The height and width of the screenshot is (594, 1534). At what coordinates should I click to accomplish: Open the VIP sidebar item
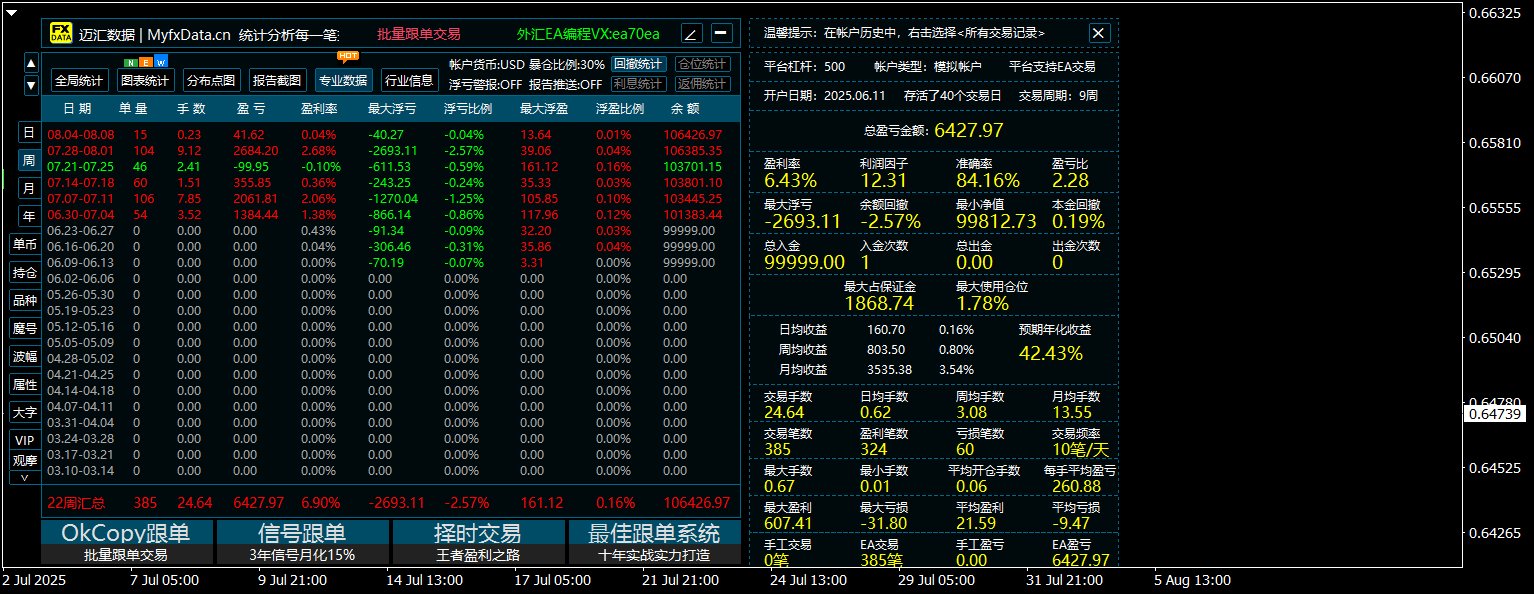click(x=25, y=441)
